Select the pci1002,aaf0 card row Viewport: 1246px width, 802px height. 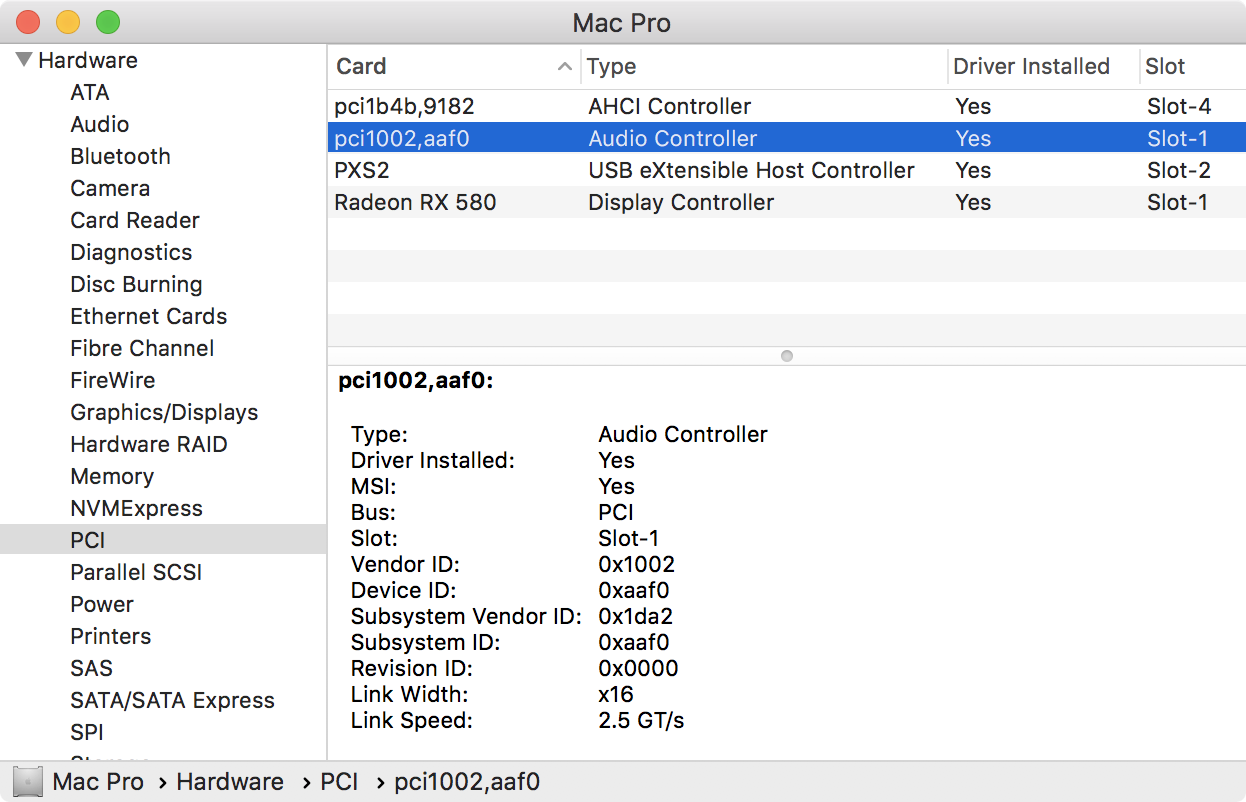point(787,138)
